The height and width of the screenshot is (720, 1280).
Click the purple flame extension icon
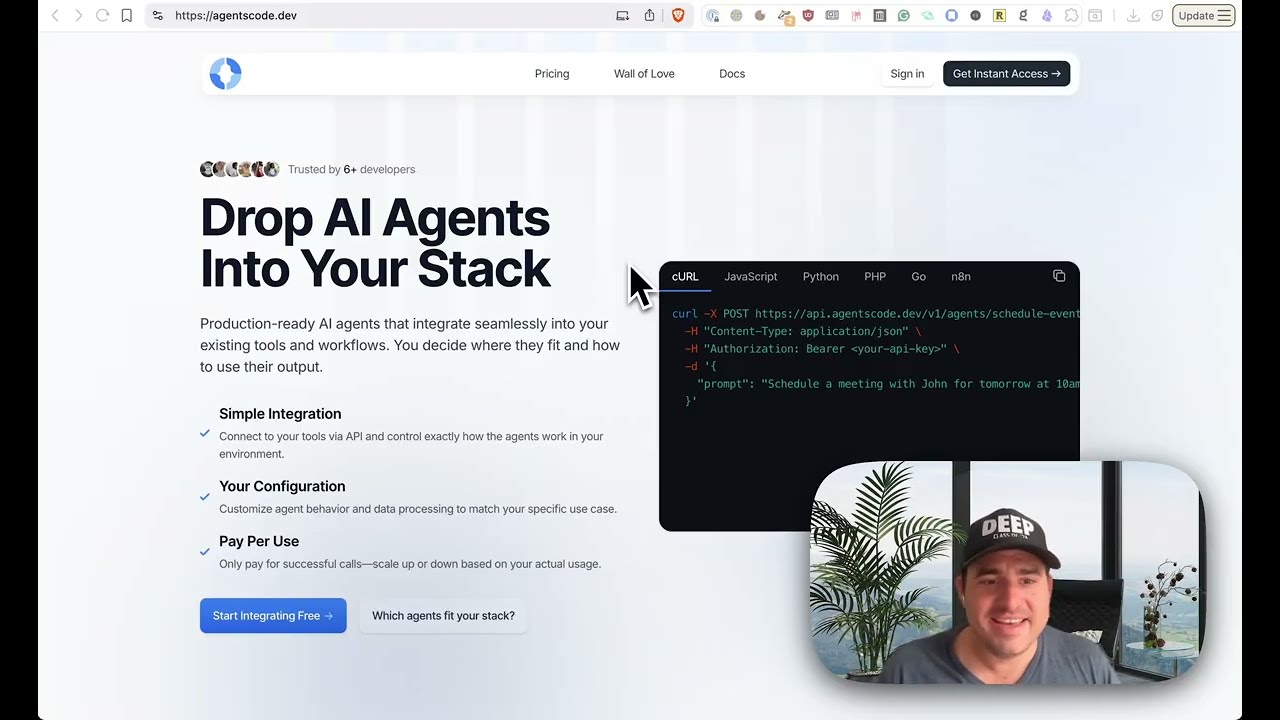point(1047,15)
